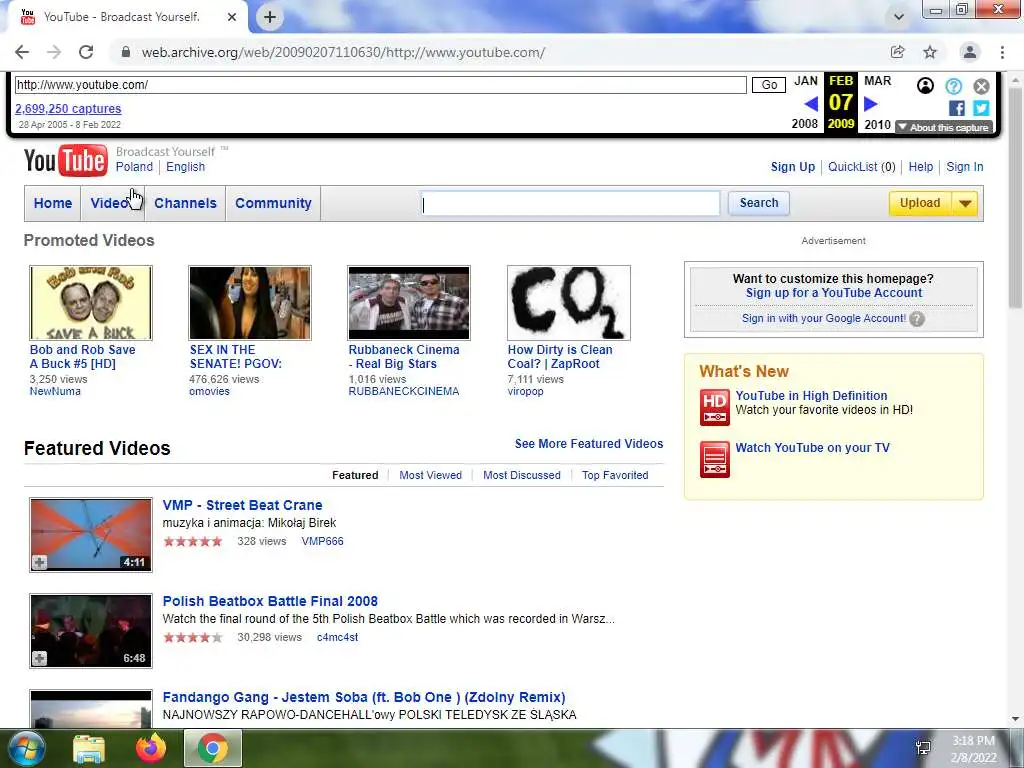Open File Explorer from the taskbar
The width and height of the screenshot is (1024, 768).
[89, 748]
